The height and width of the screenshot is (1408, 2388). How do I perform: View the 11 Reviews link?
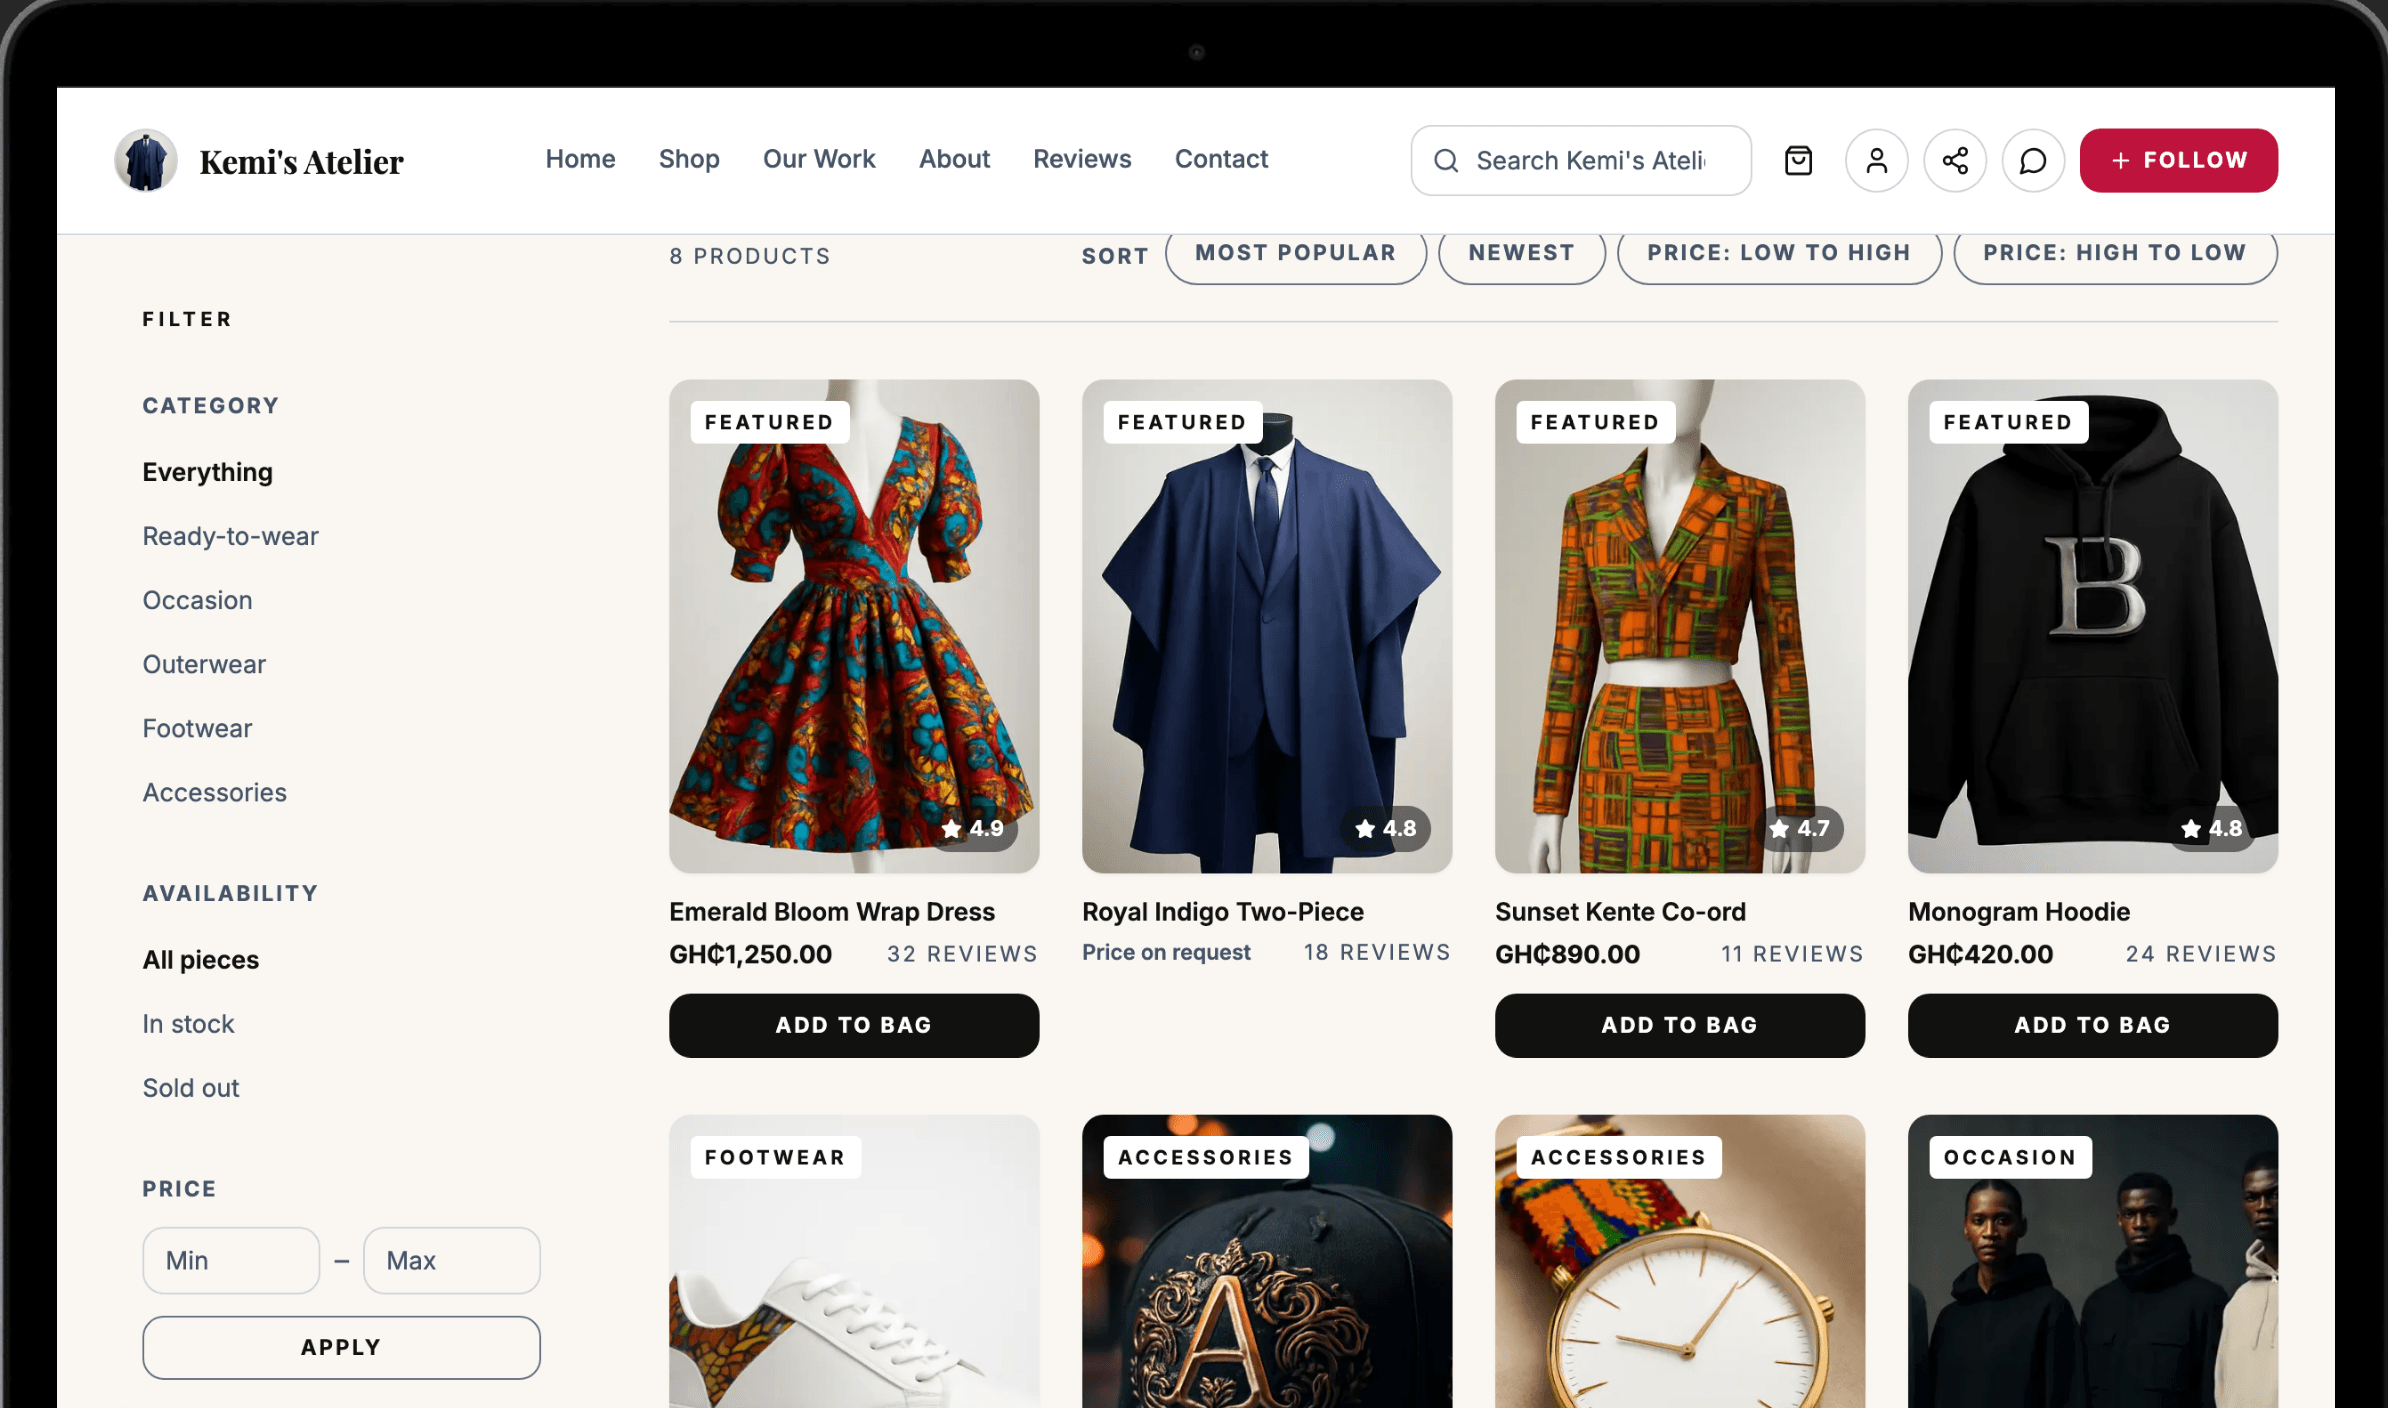tap(1792, 954)
